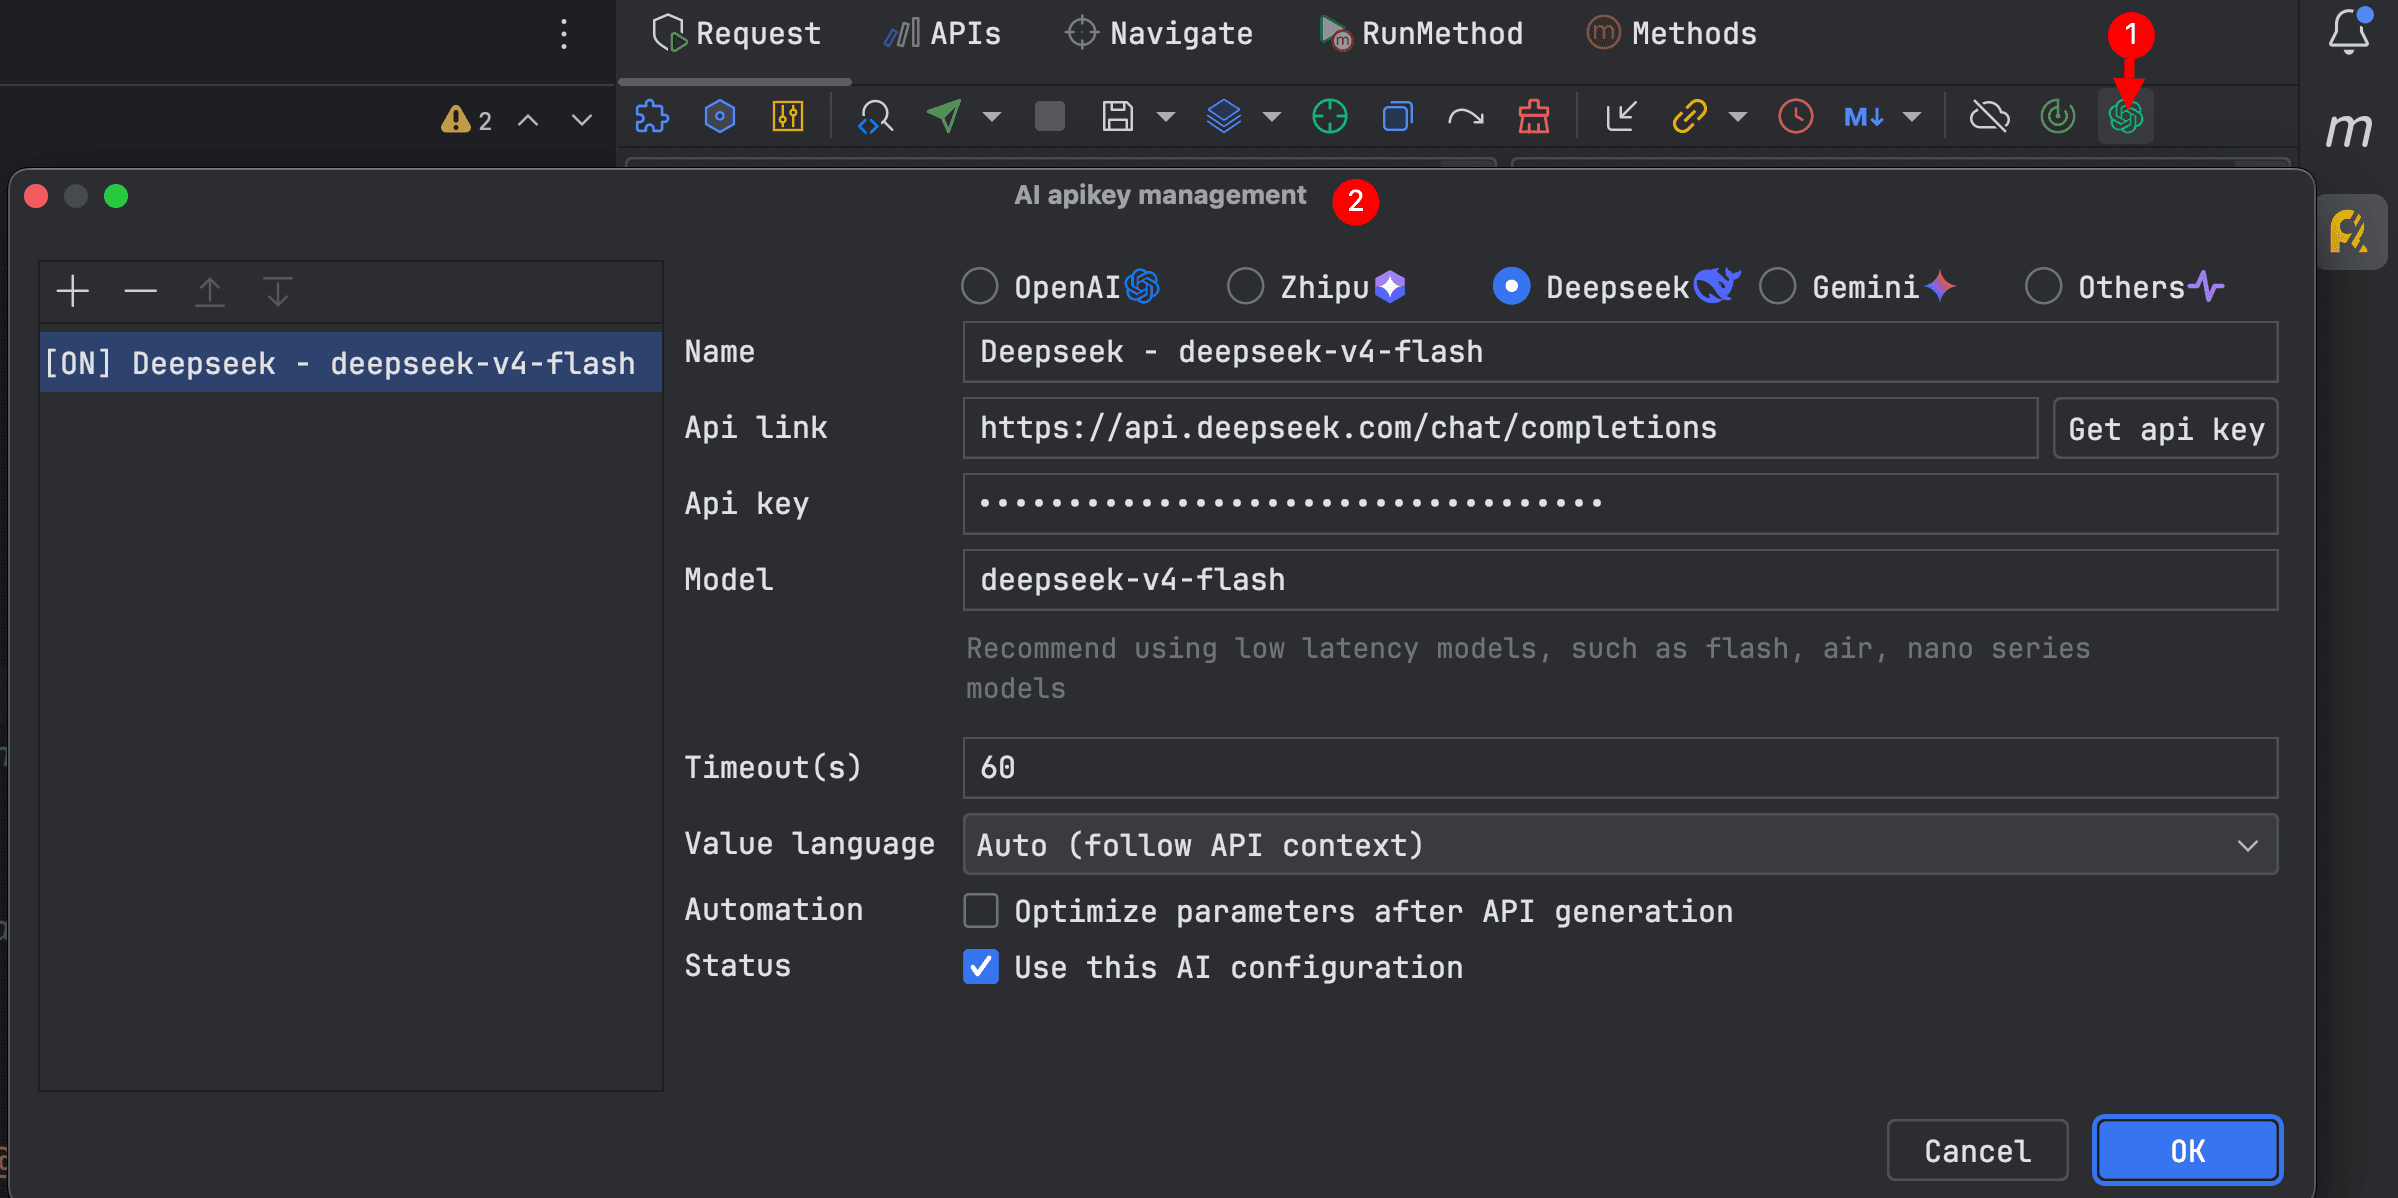Enable Optimize parameters after API generation
2398x1198 pixels.
tap(981, 911)
